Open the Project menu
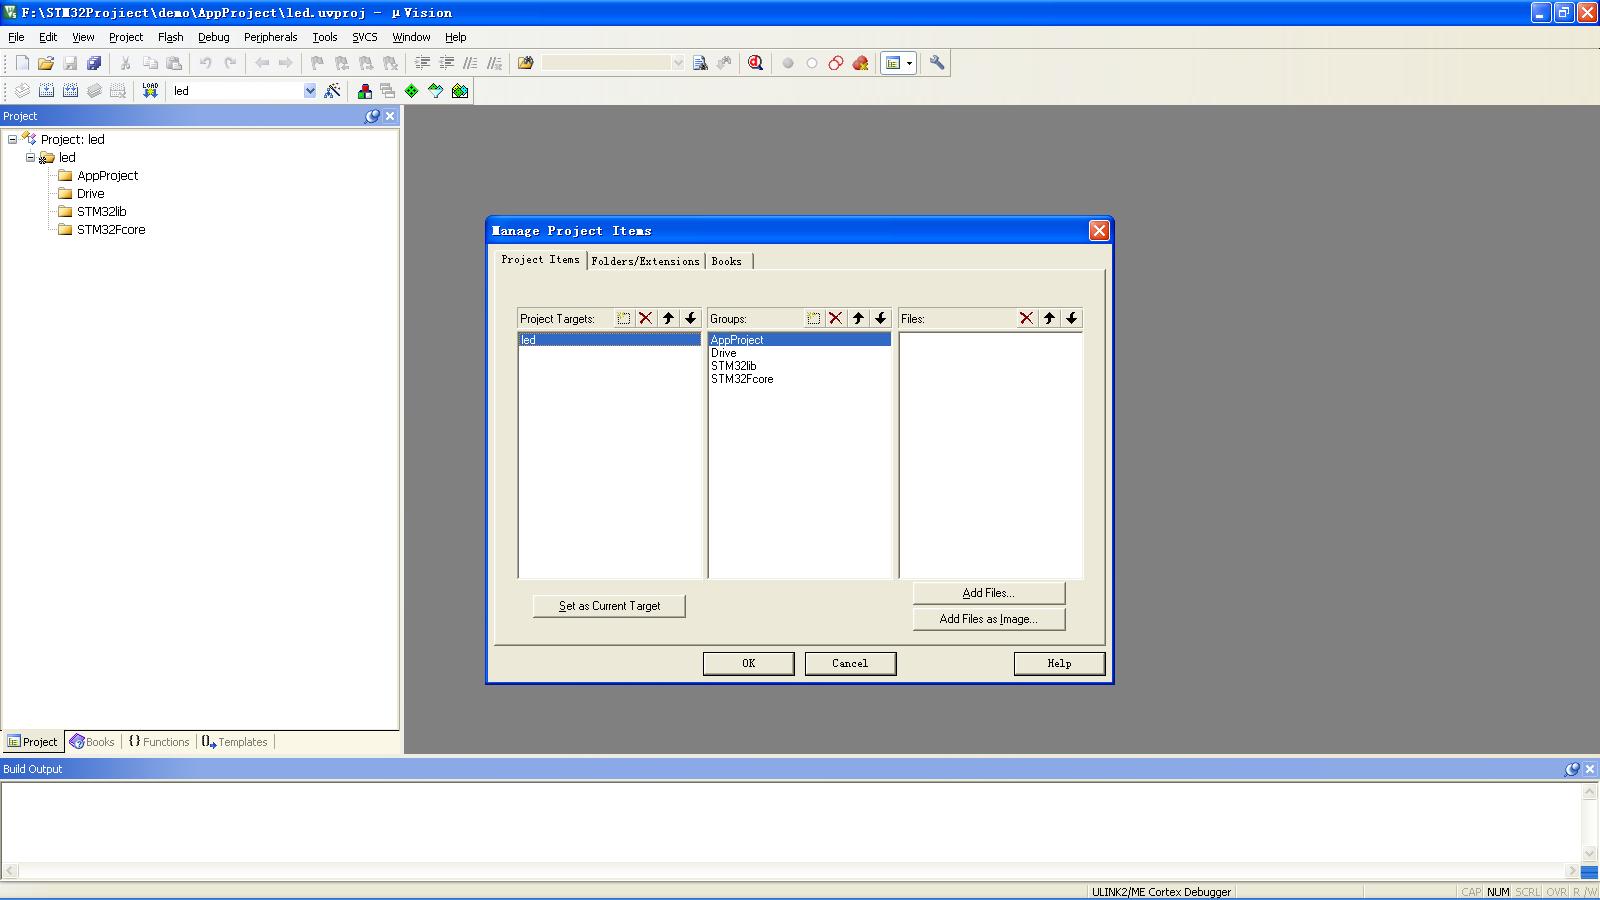The height and width of the screenshot is (900, 1600). pyautogui.click(x=126, y=37)
